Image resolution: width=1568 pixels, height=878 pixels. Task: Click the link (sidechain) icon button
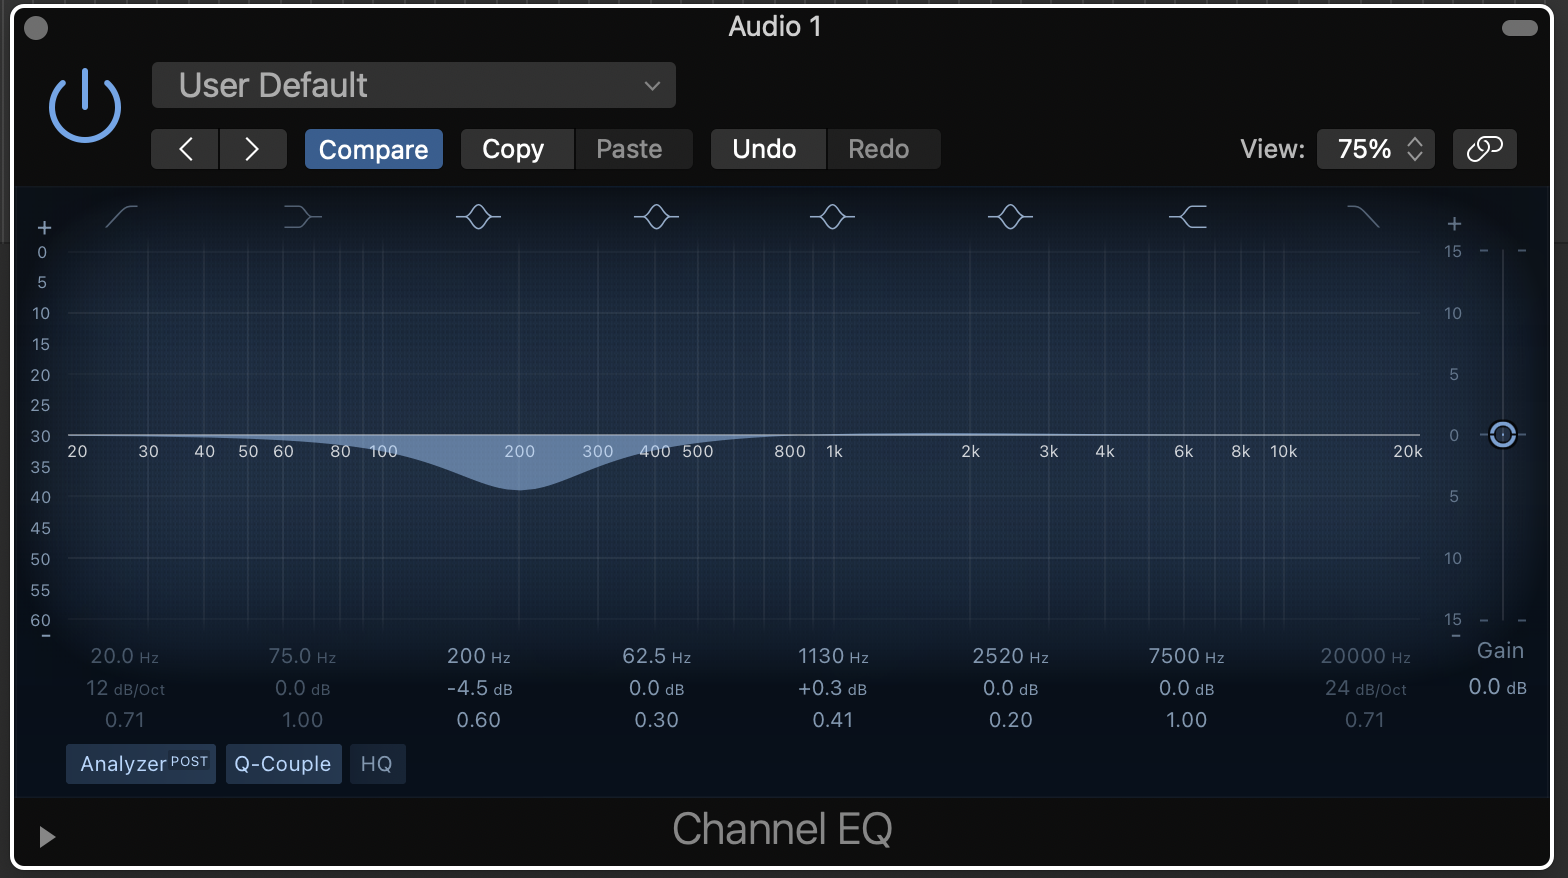click(x=1484, y=149)
